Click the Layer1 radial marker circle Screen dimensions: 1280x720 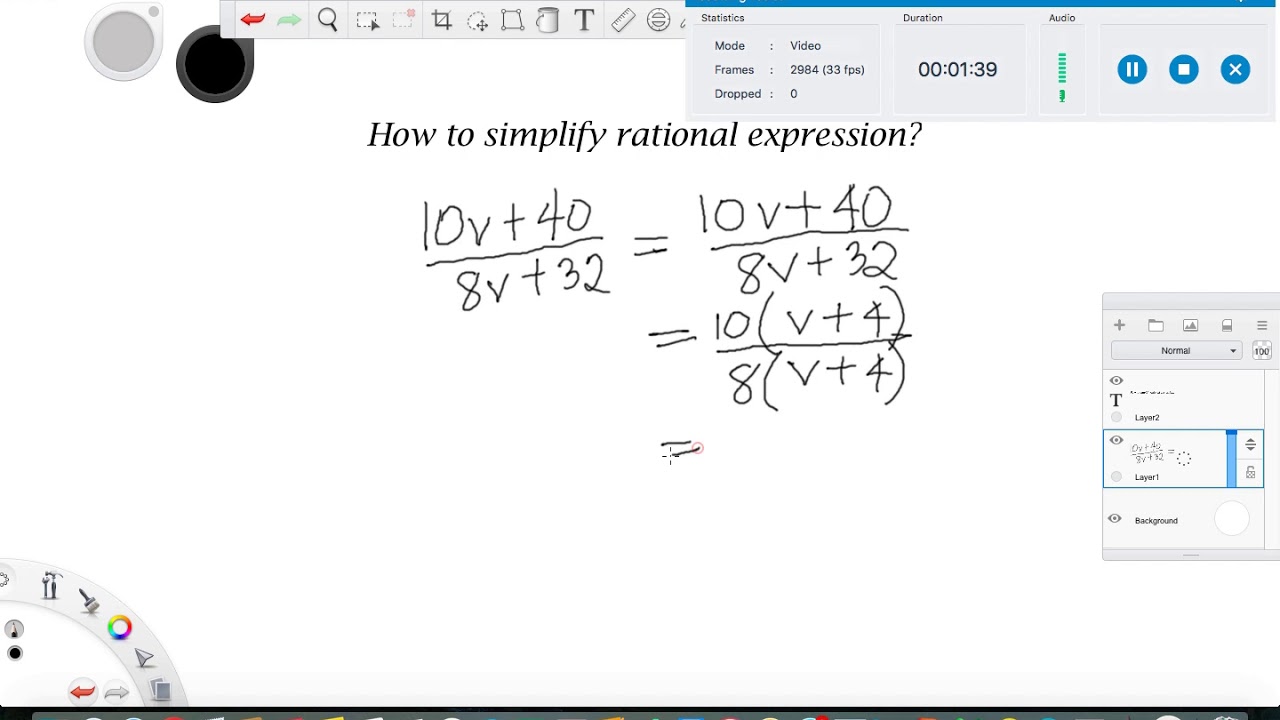1116,477
